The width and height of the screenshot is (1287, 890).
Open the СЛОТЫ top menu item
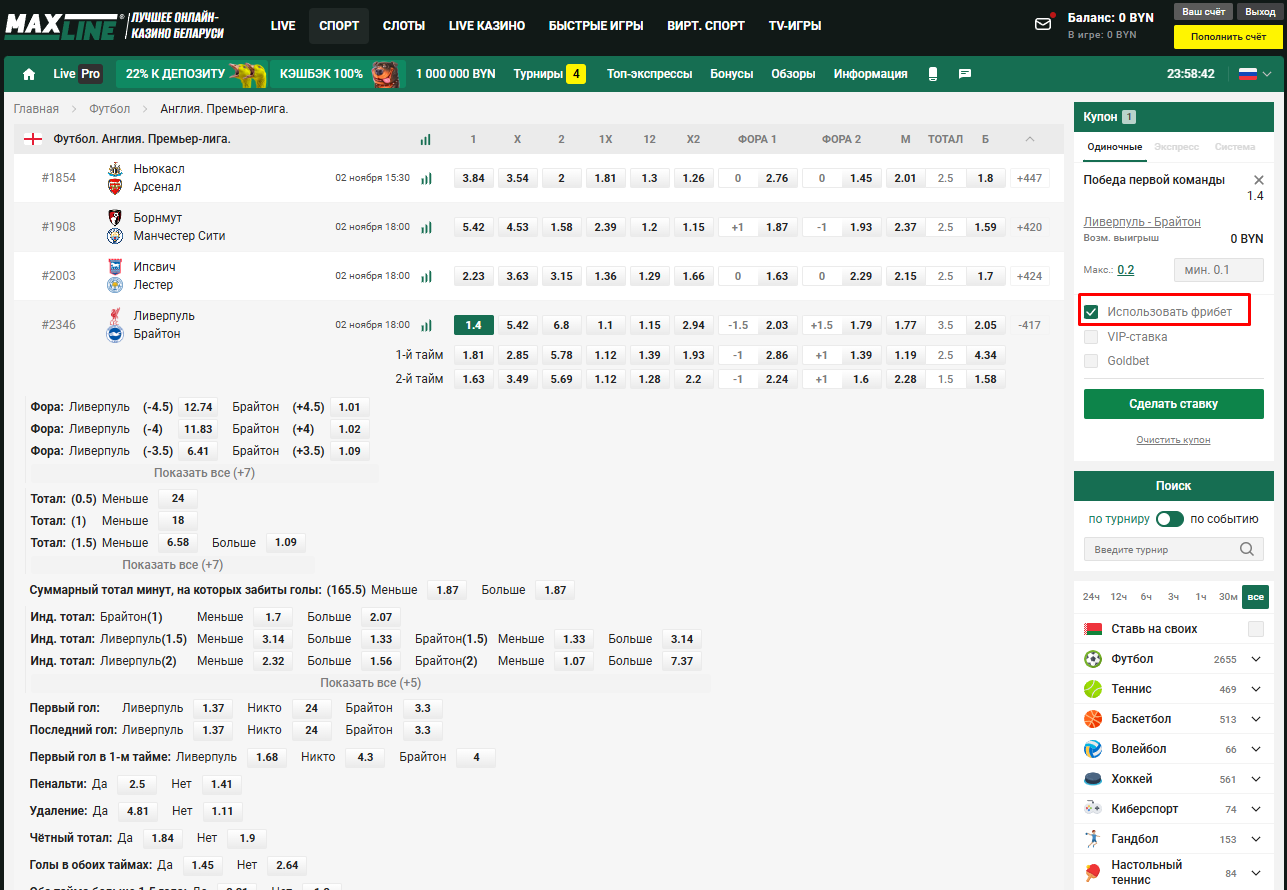(404, 26)
